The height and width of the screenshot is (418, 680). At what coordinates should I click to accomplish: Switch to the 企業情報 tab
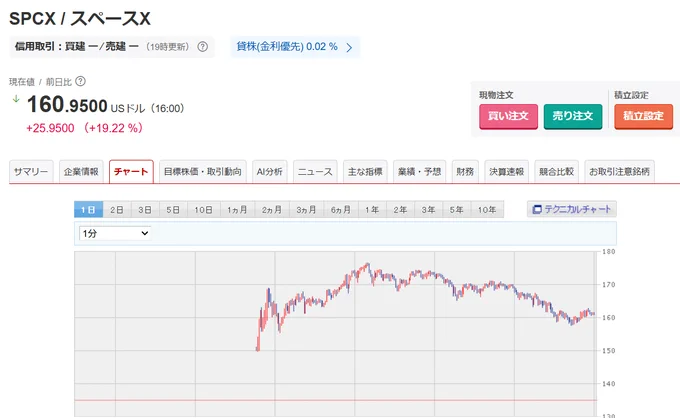[x=81, y=172]
